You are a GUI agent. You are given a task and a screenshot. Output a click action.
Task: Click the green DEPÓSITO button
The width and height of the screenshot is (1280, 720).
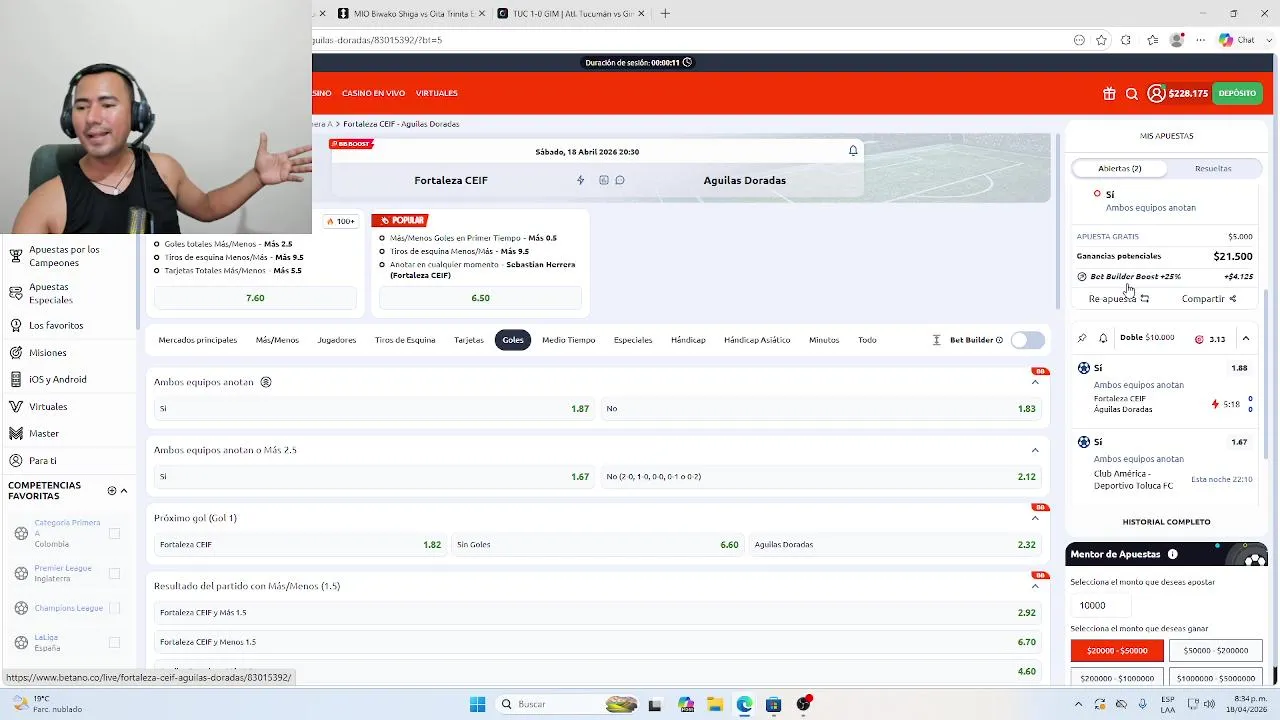(x=1237, y=93)
